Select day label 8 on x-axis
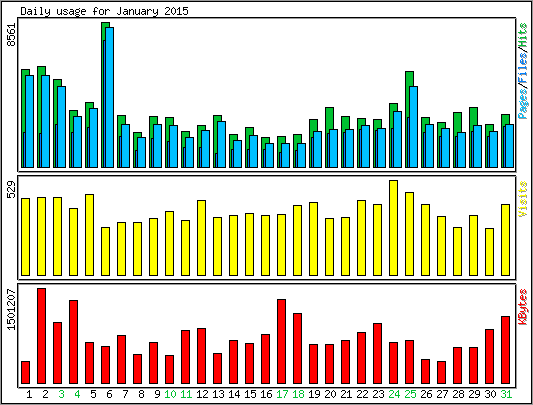The image size is (533, 405). pos(141,394)
